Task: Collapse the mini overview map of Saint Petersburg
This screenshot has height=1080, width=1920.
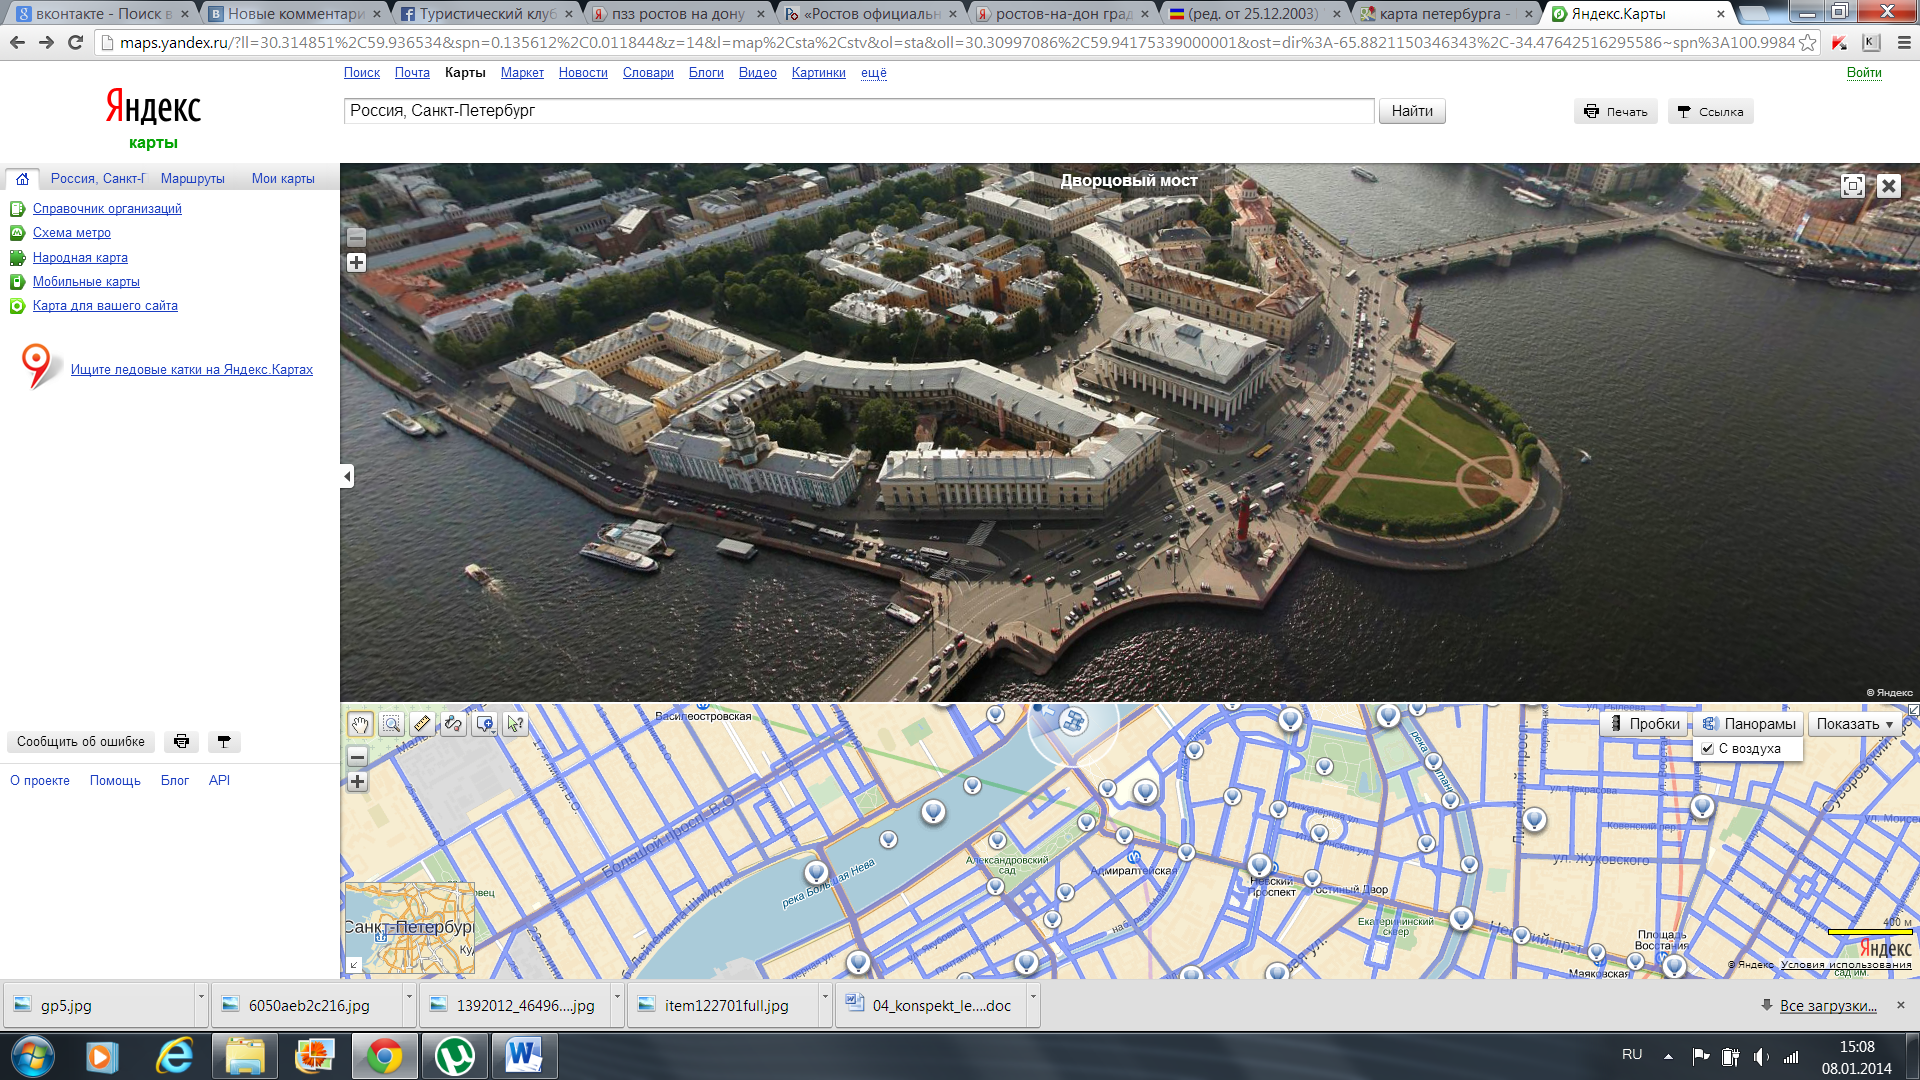Action: [354, 965]
